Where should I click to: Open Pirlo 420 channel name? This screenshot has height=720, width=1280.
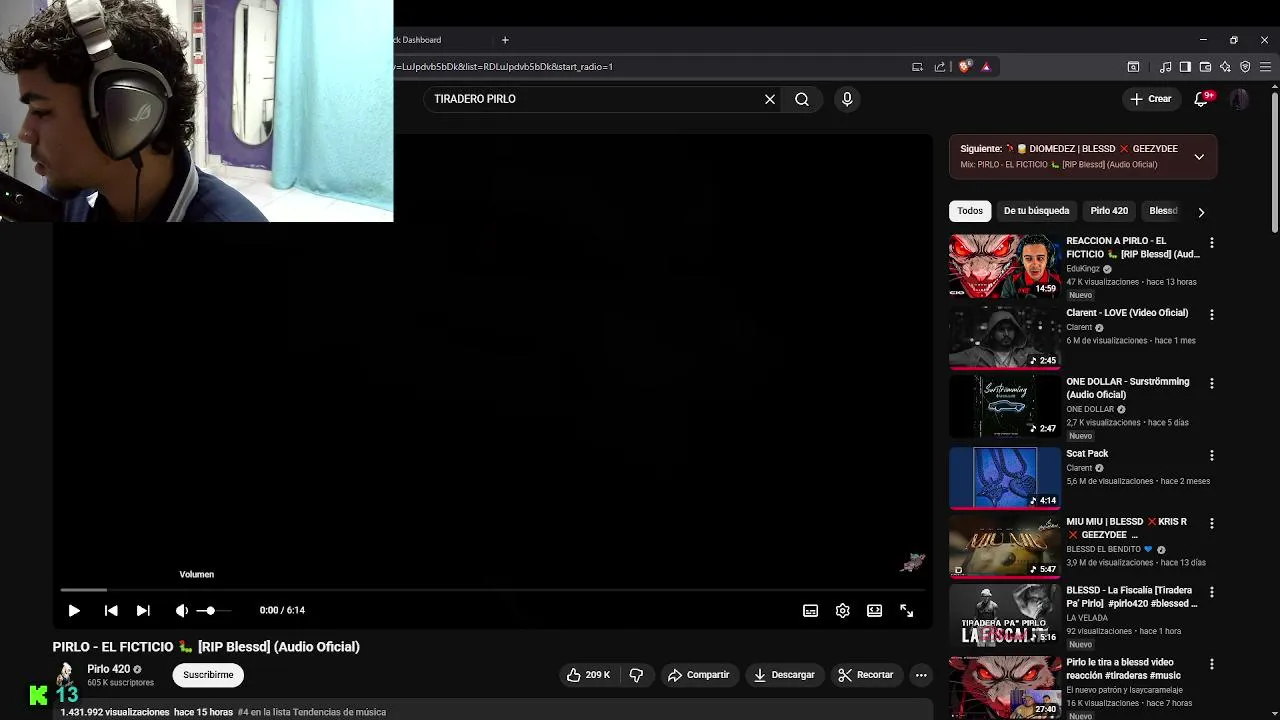108,669
